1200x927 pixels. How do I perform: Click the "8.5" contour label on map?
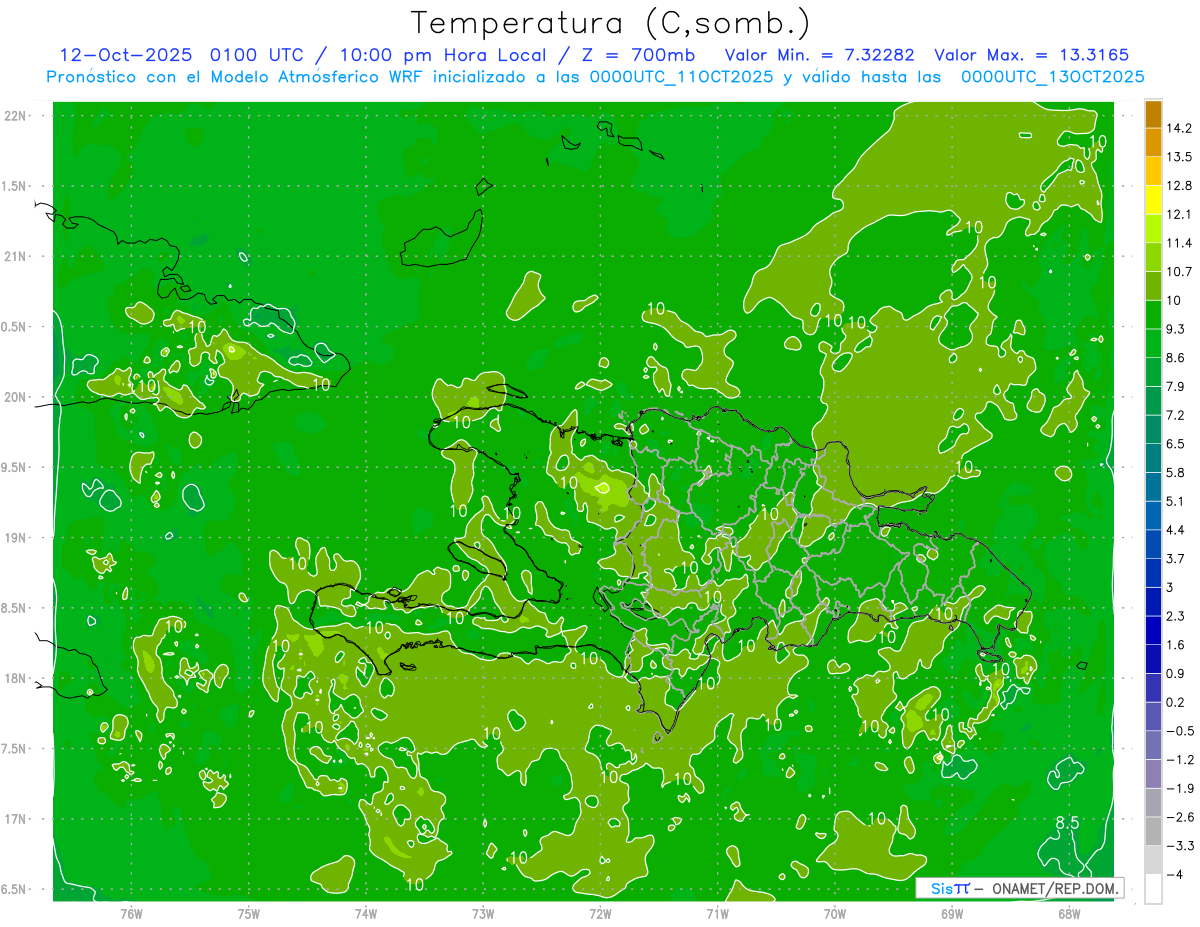[1068, 822]
